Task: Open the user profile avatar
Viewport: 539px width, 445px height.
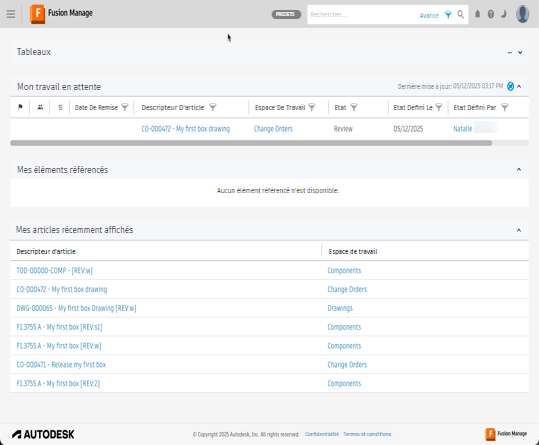Action: point(522,14)
